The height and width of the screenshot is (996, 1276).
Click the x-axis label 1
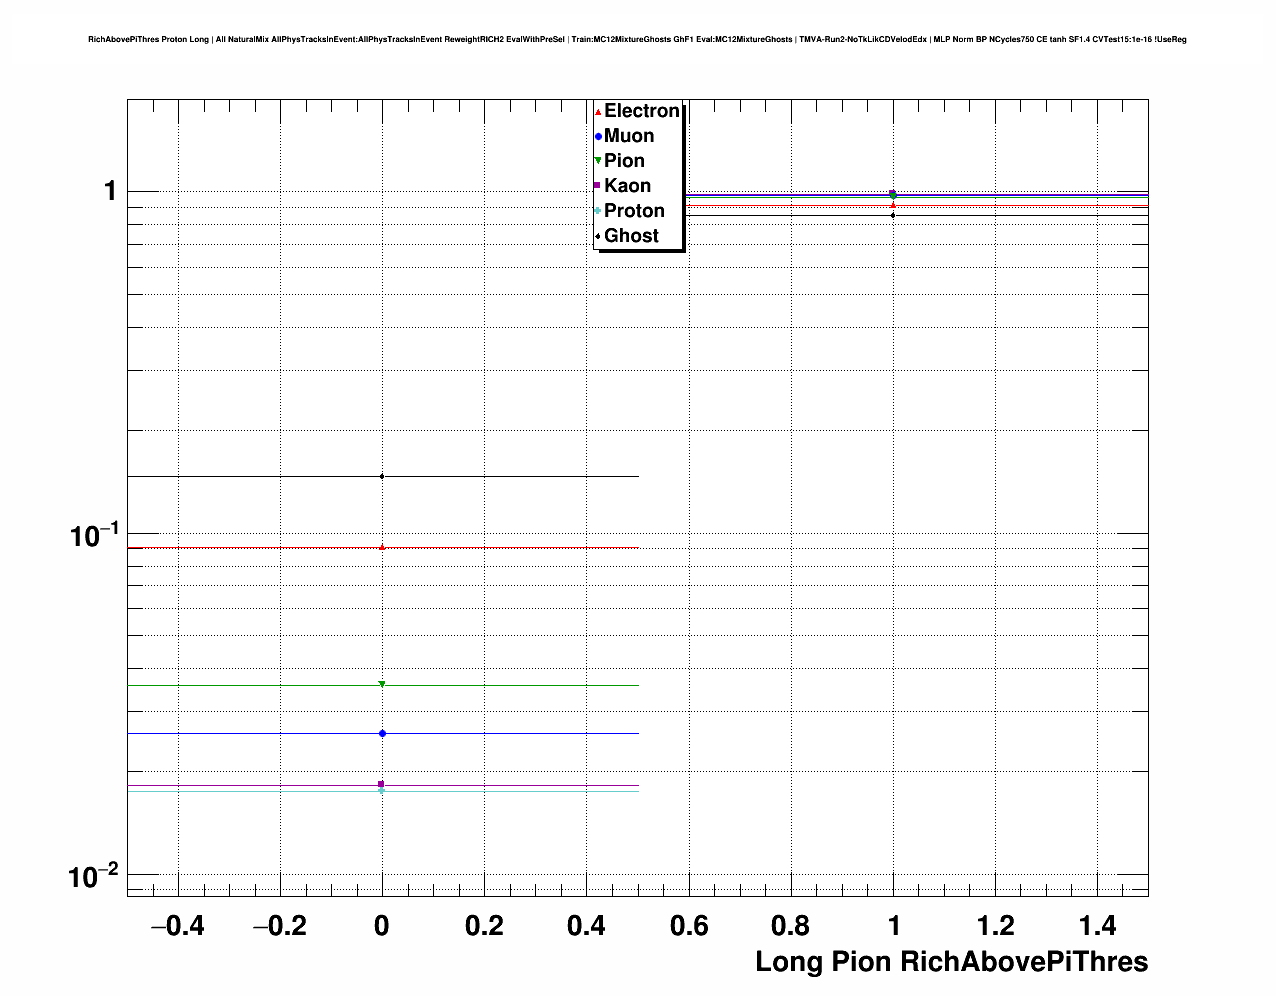(893, 926)
